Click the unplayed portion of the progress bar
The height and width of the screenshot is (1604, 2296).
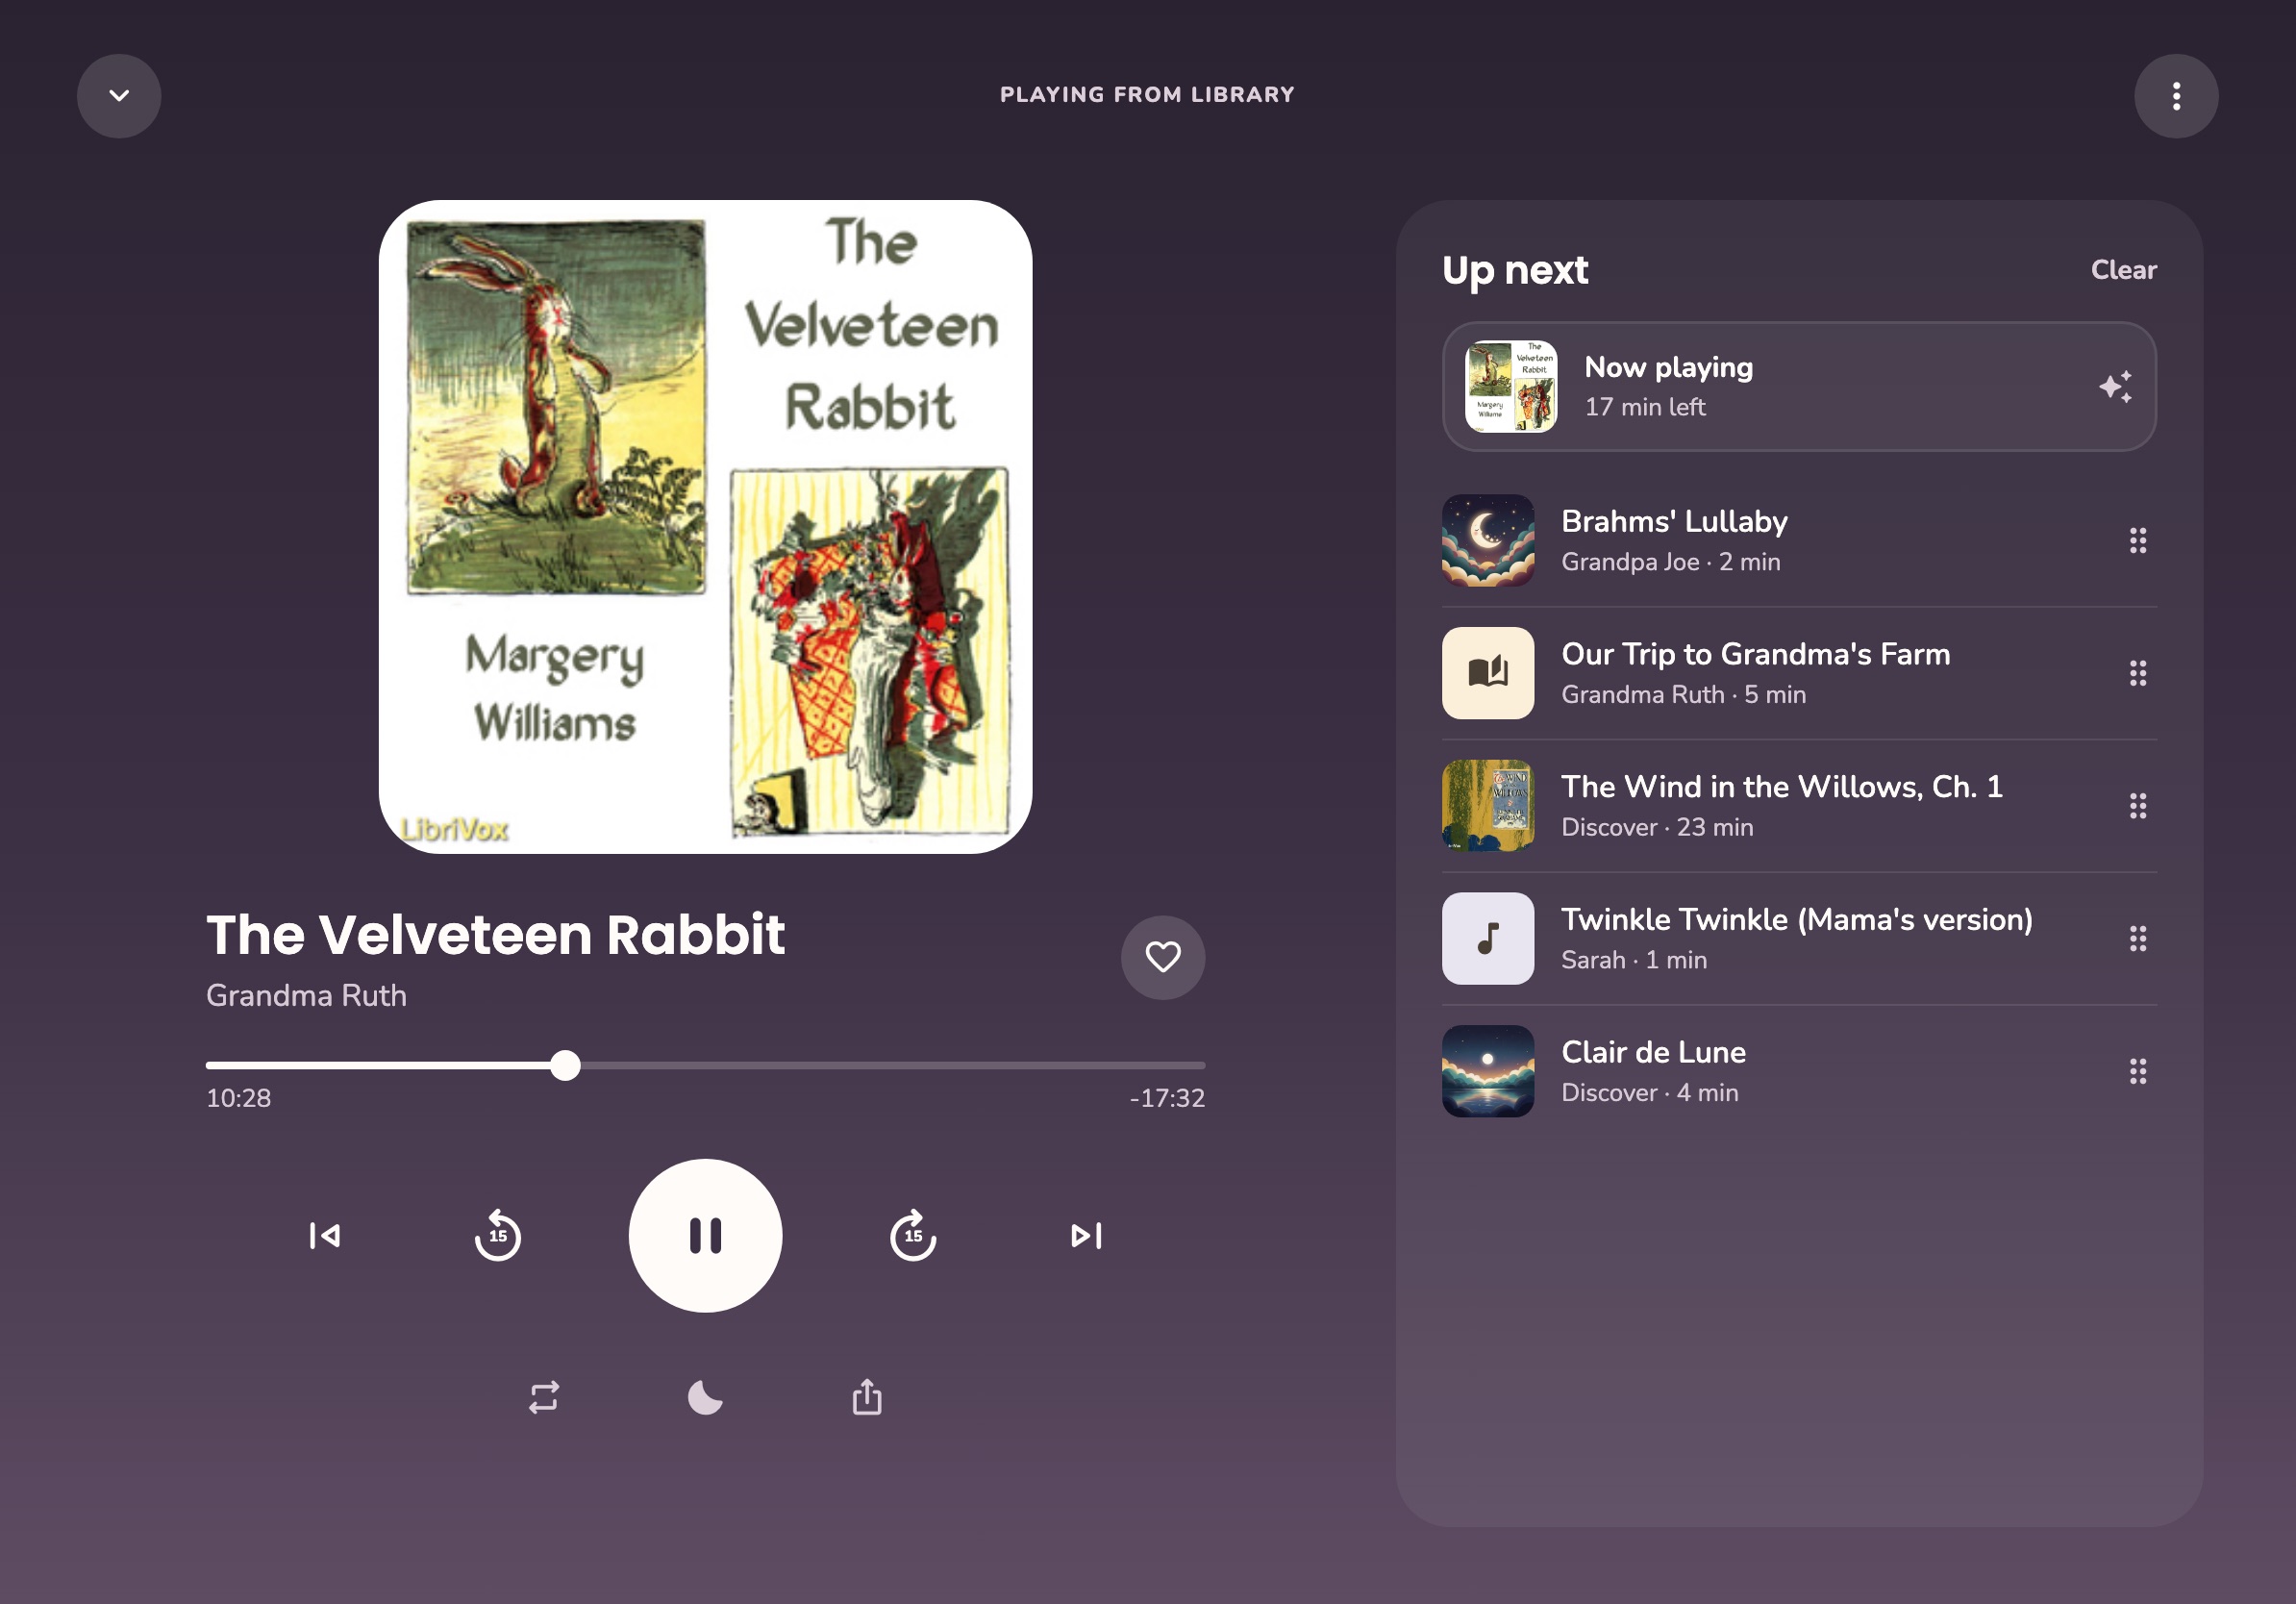(x=892, y=1065)
